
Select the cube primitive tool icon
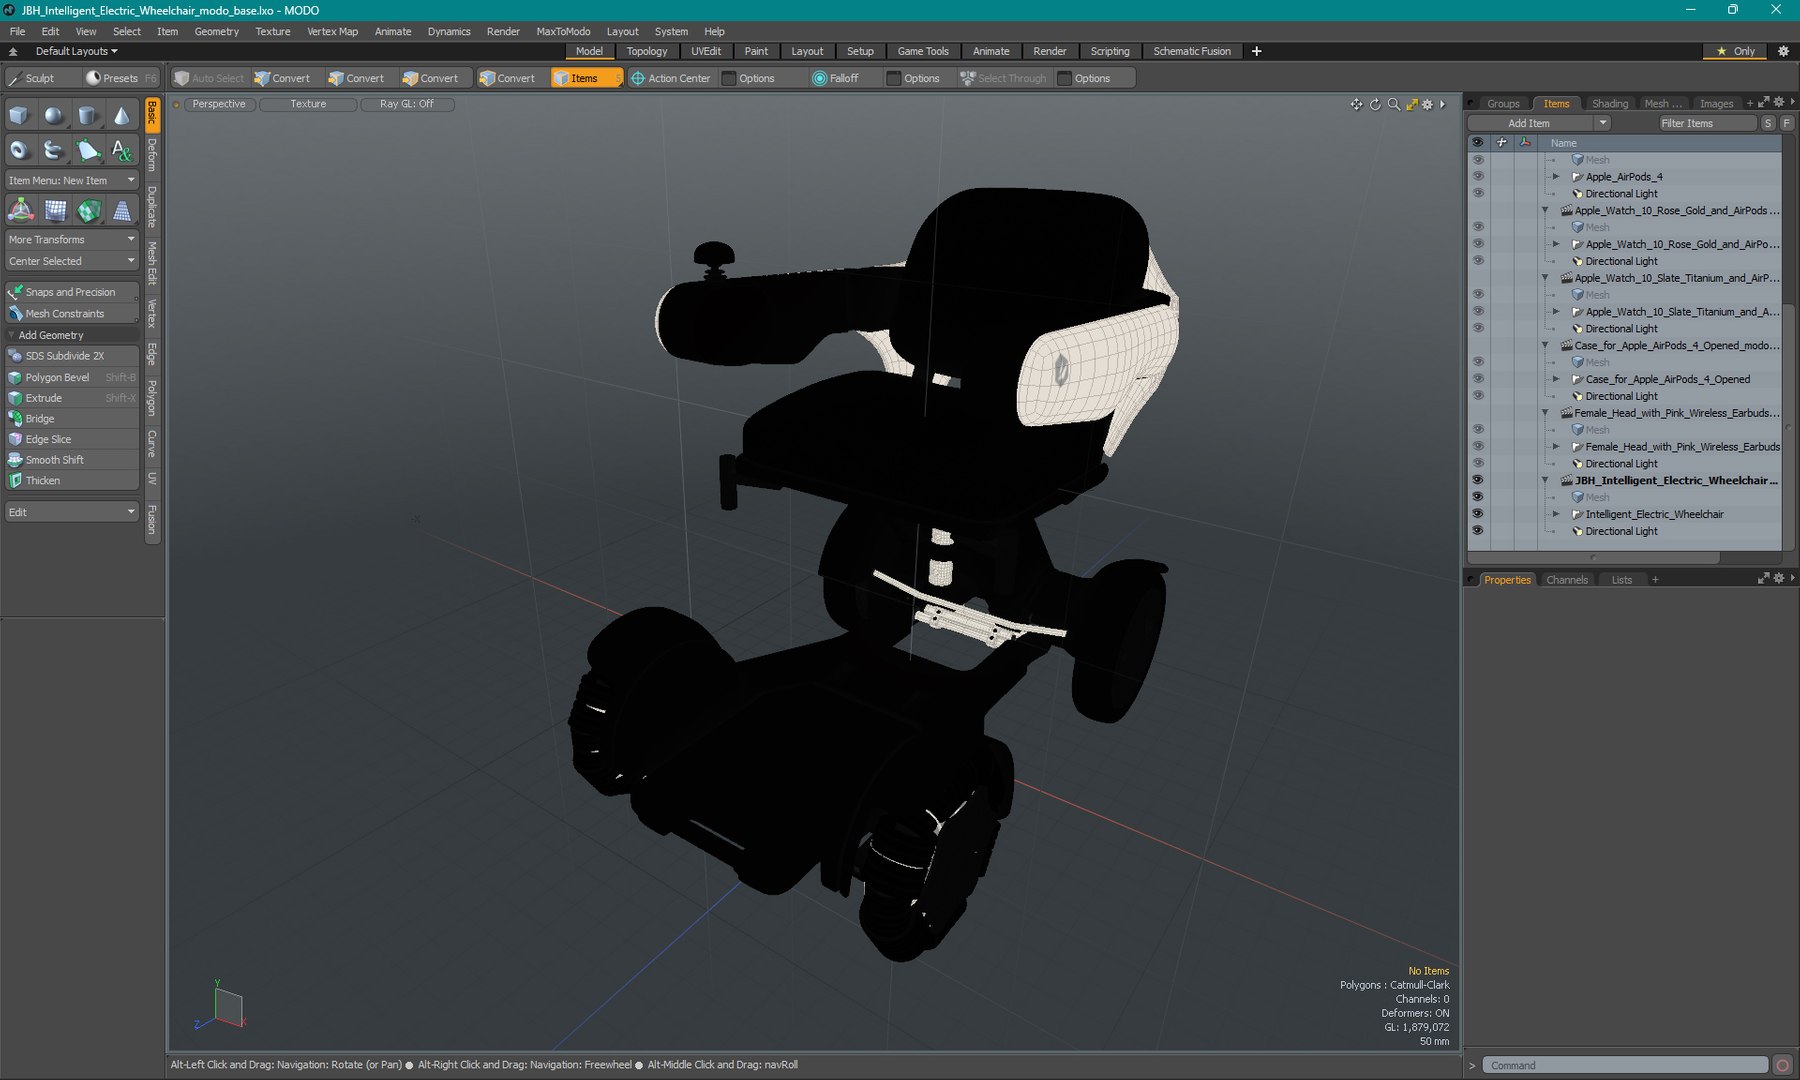19,116
